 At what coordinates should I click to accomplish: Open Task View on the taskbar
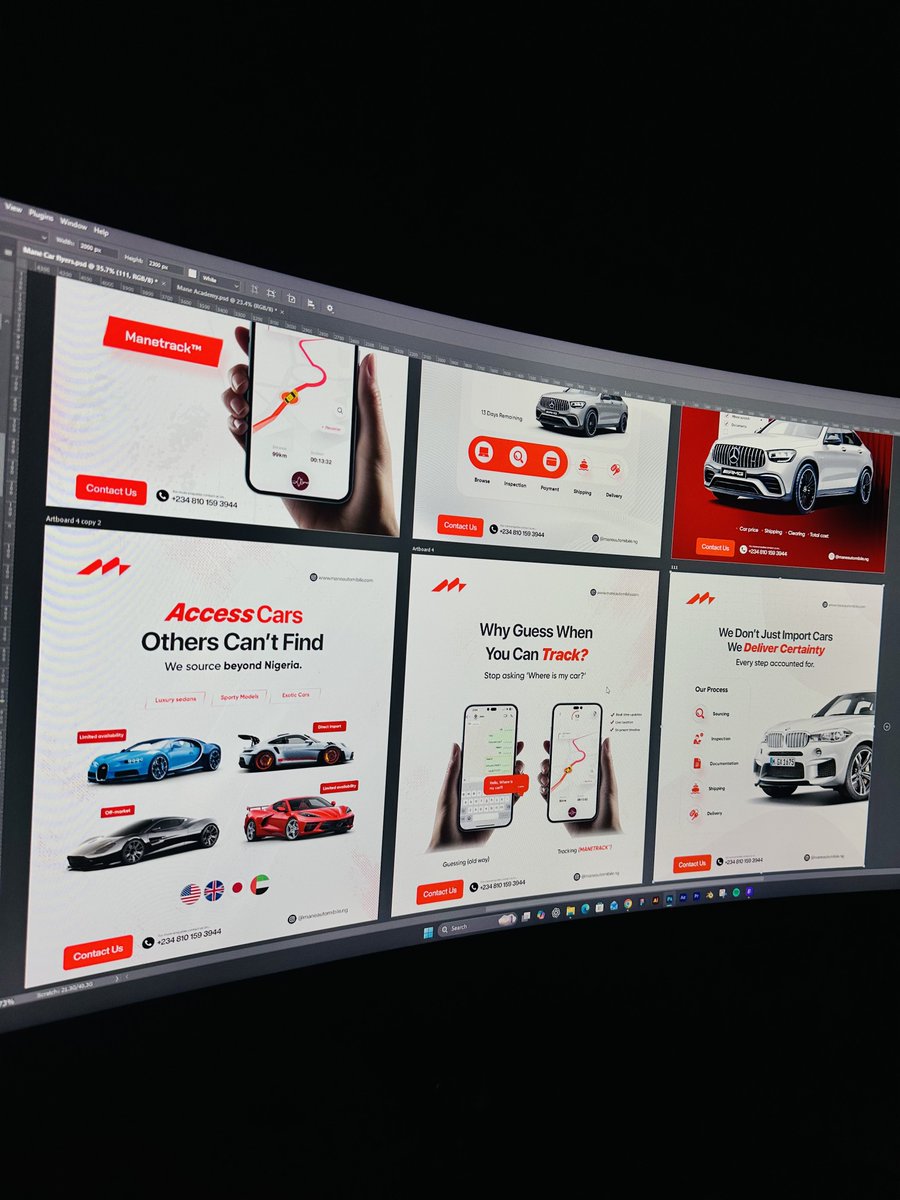(526, 916)
